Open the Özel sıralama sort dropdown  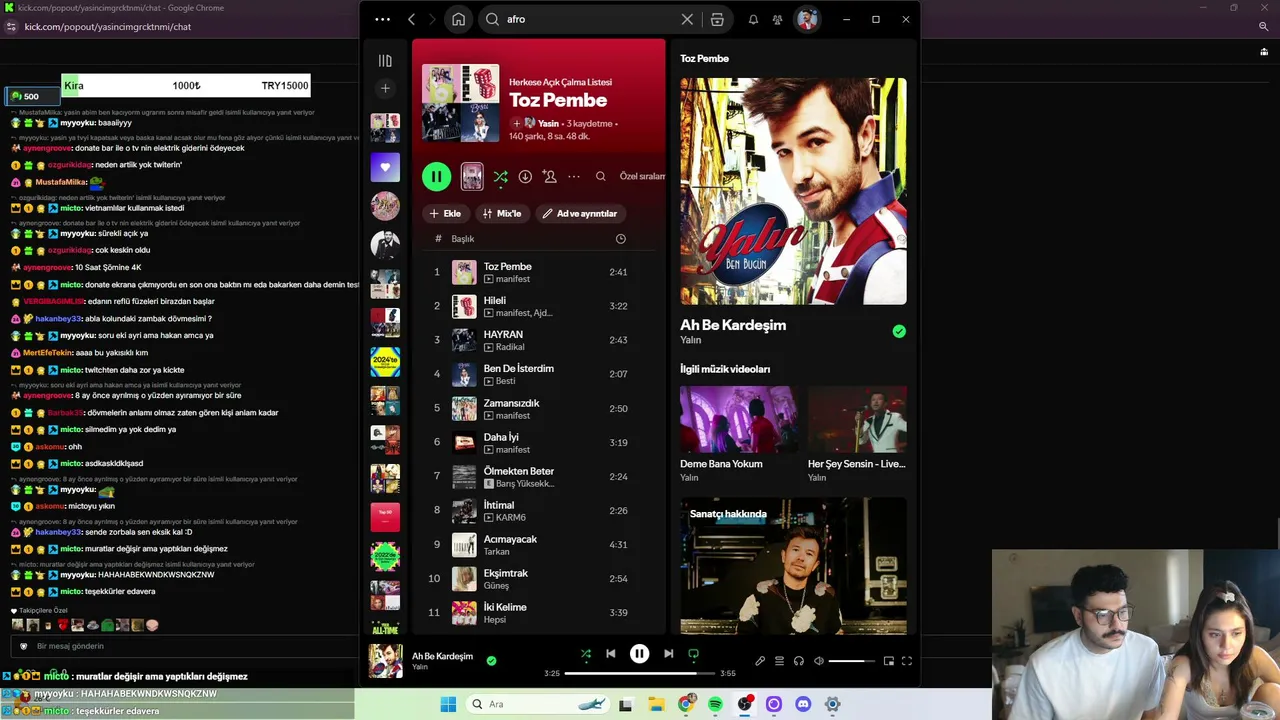point(642,177)
